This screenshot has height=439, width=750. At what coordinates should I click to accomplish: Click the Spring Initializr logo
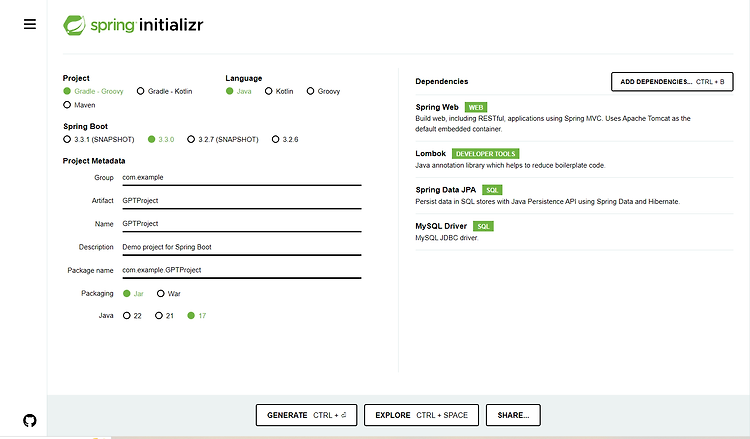(133, 25)
